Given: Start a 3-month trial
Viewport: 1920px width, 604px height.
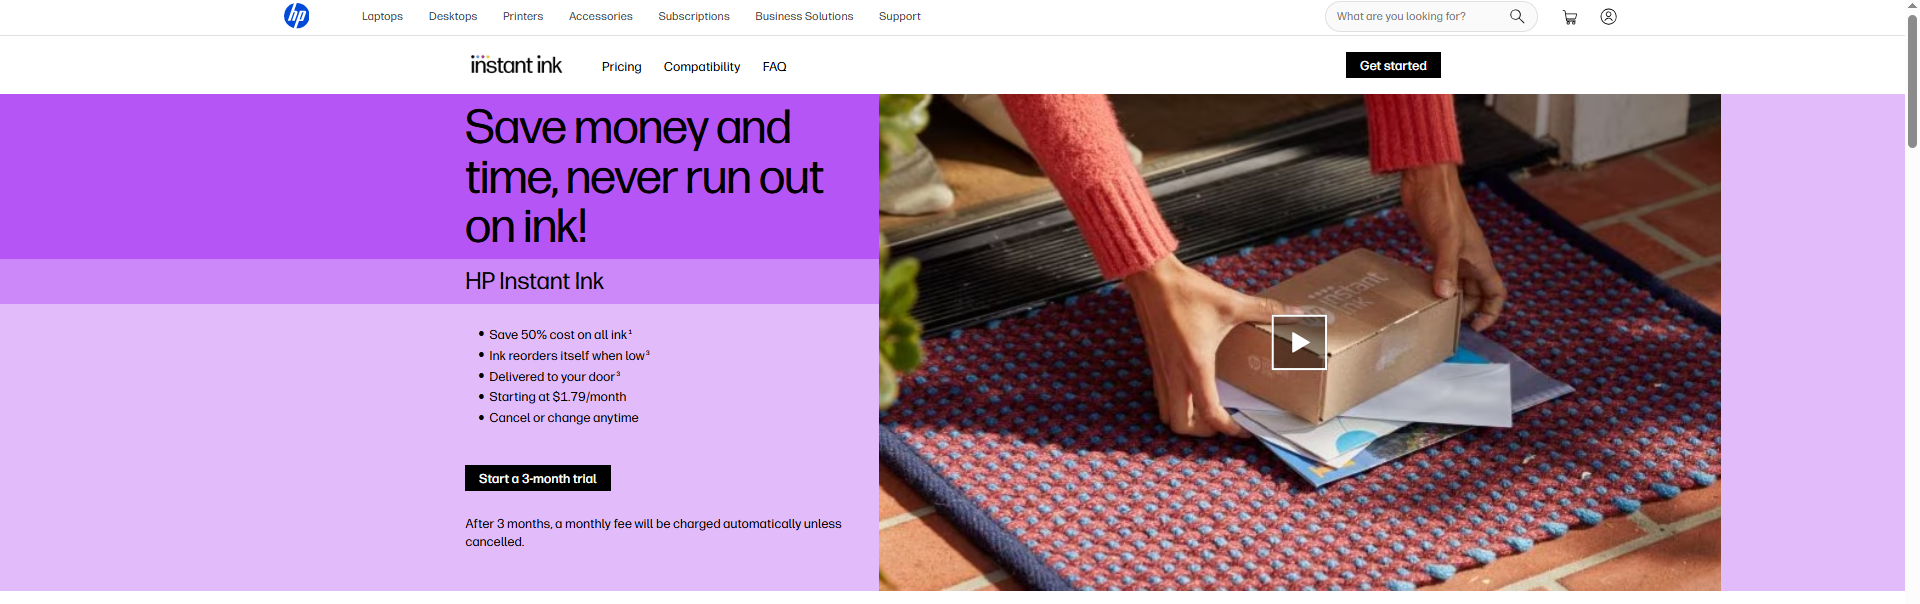Looking at the screenshot, I should (x=538, y=478).
